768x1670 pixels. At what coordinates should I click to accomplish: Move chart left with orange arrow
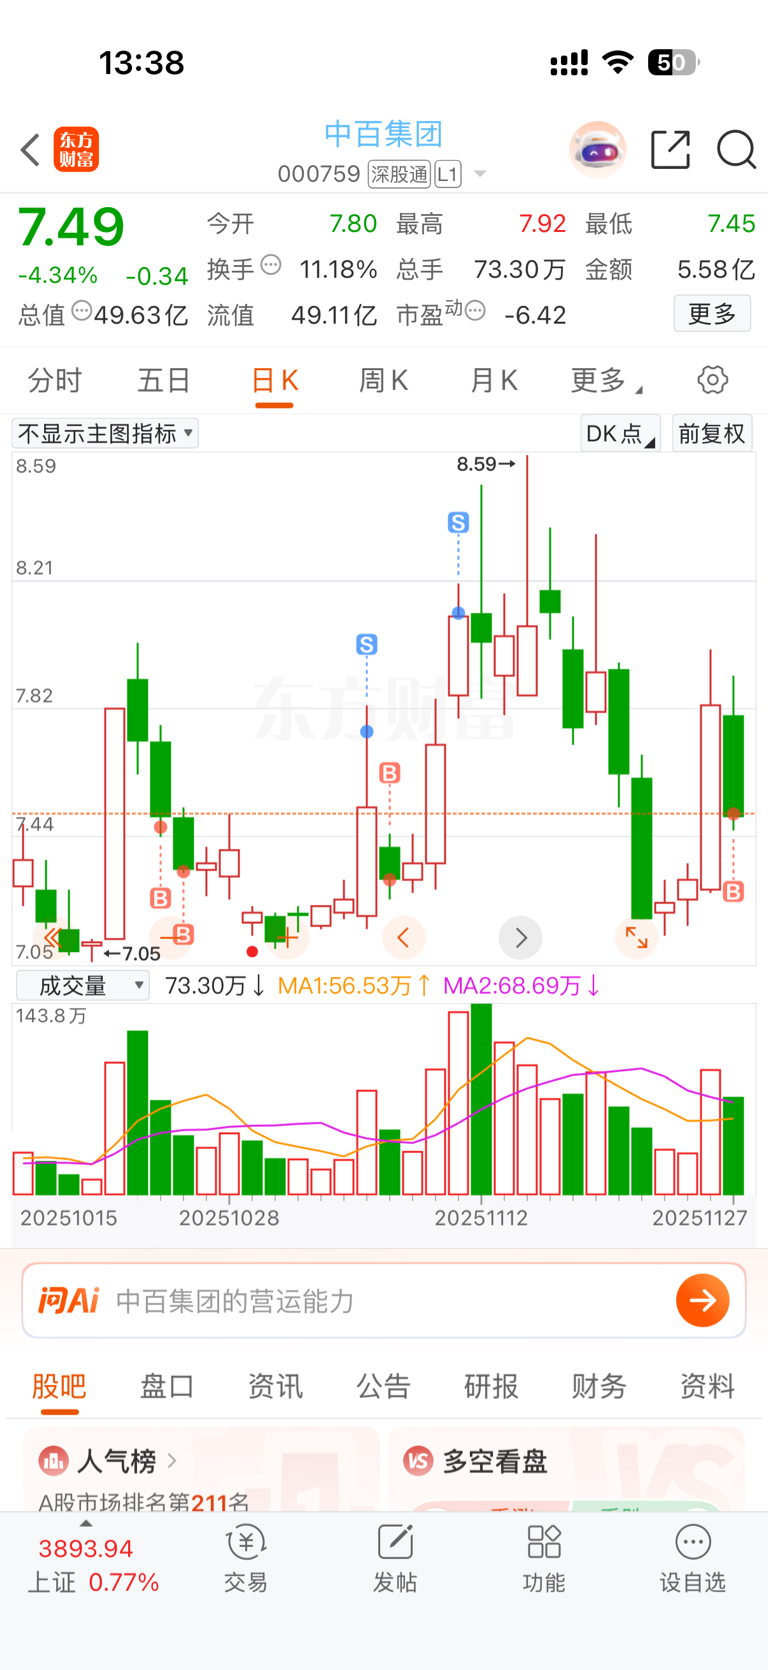point(404,937)
